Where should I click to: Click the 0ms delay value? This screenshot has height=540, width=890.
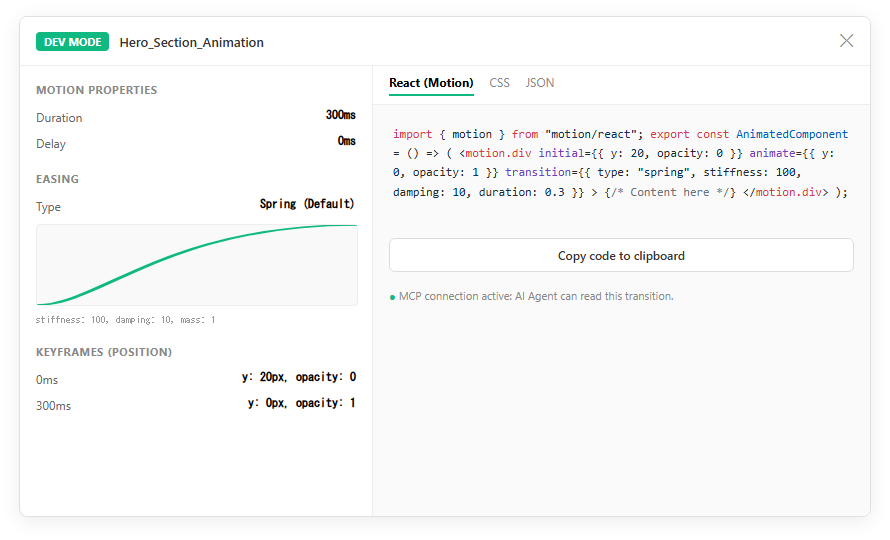pos(347,141)
